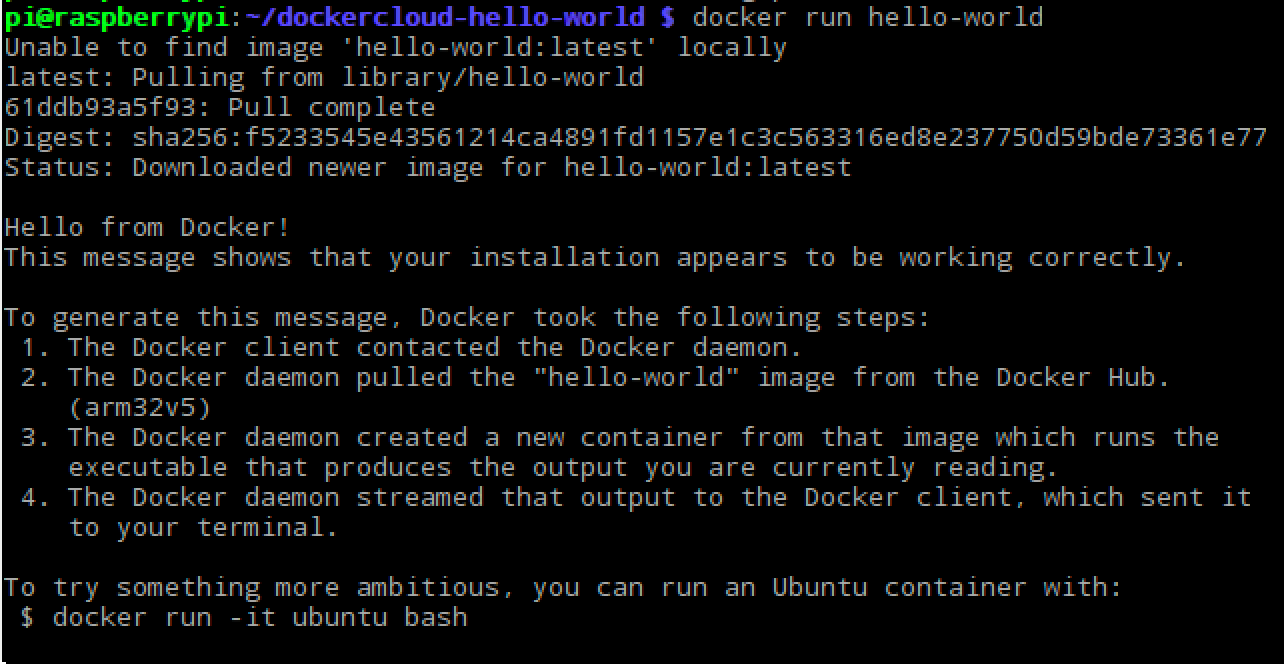The width and height of the screenshot is (1284, 664).
Task: Click the 'Pulling from library/hello-world' line
Action: pyautogui.click(x=387, y=77)
